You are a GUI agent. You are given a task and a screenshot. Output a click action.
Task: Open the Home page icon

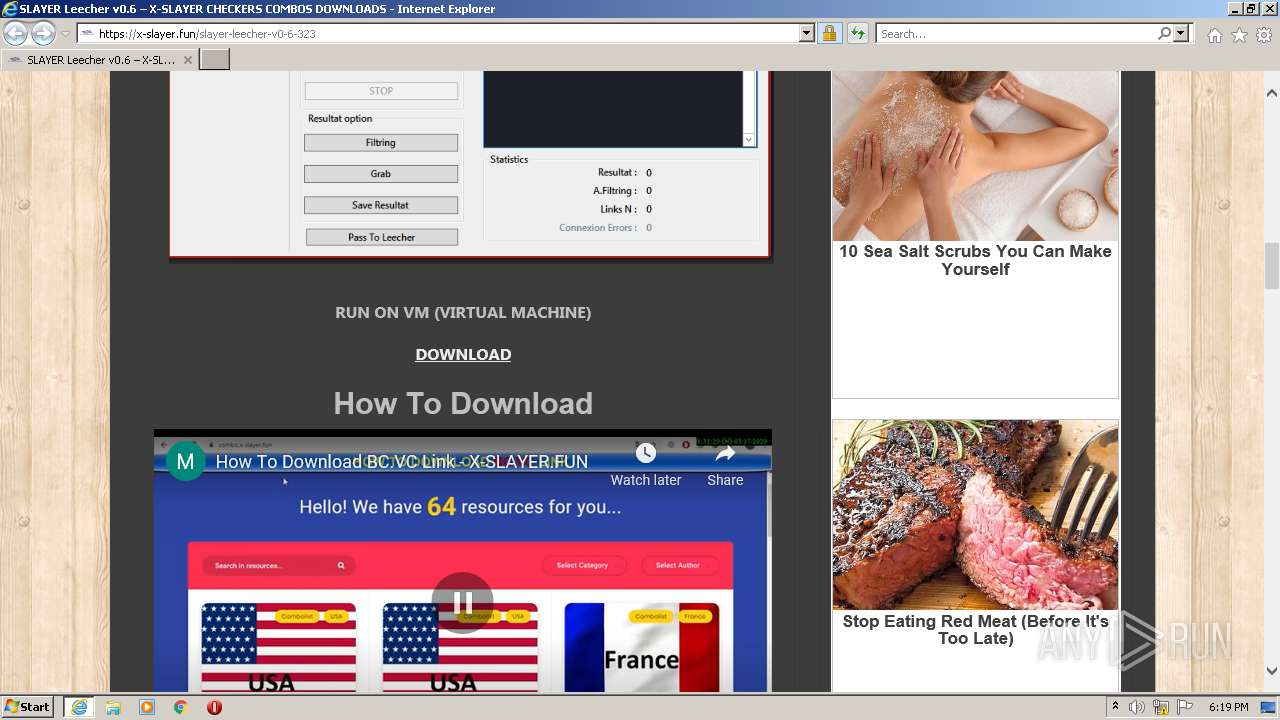click(x=1214, y=35)
